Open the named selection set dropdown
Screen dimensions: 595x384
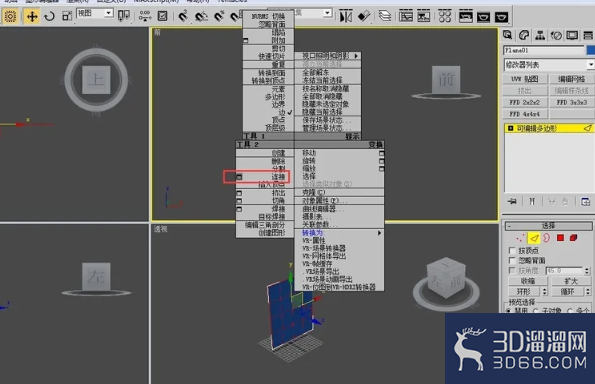point(327,13)
